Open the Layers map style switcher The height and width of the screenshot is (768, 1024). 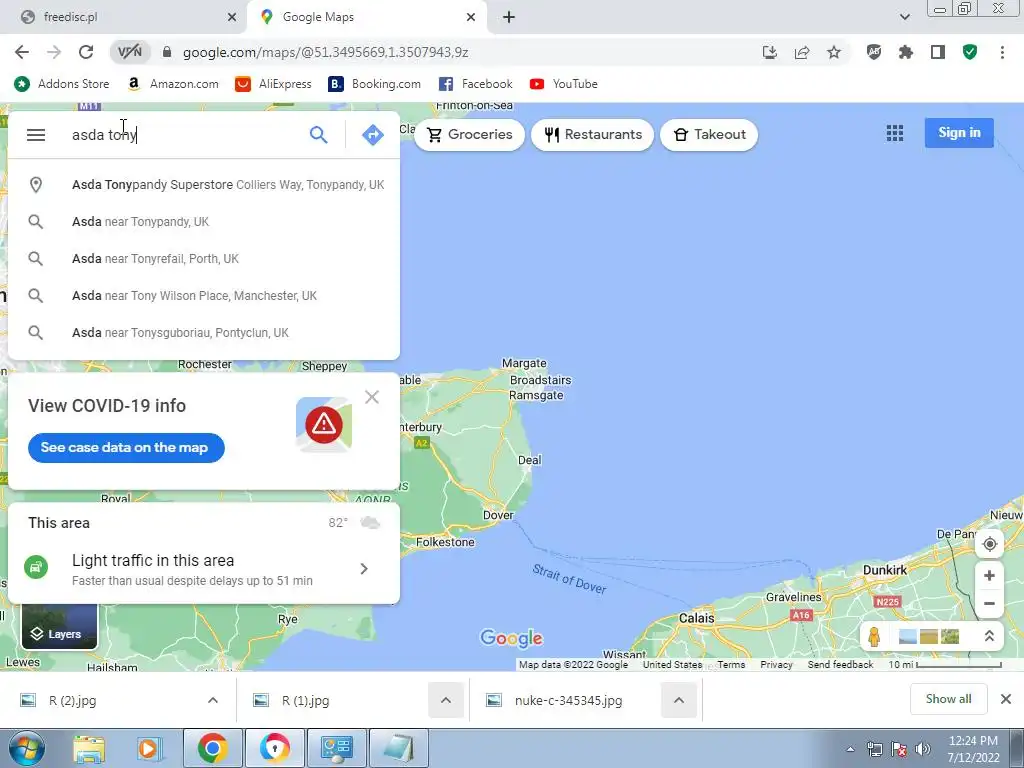(59, 627)
